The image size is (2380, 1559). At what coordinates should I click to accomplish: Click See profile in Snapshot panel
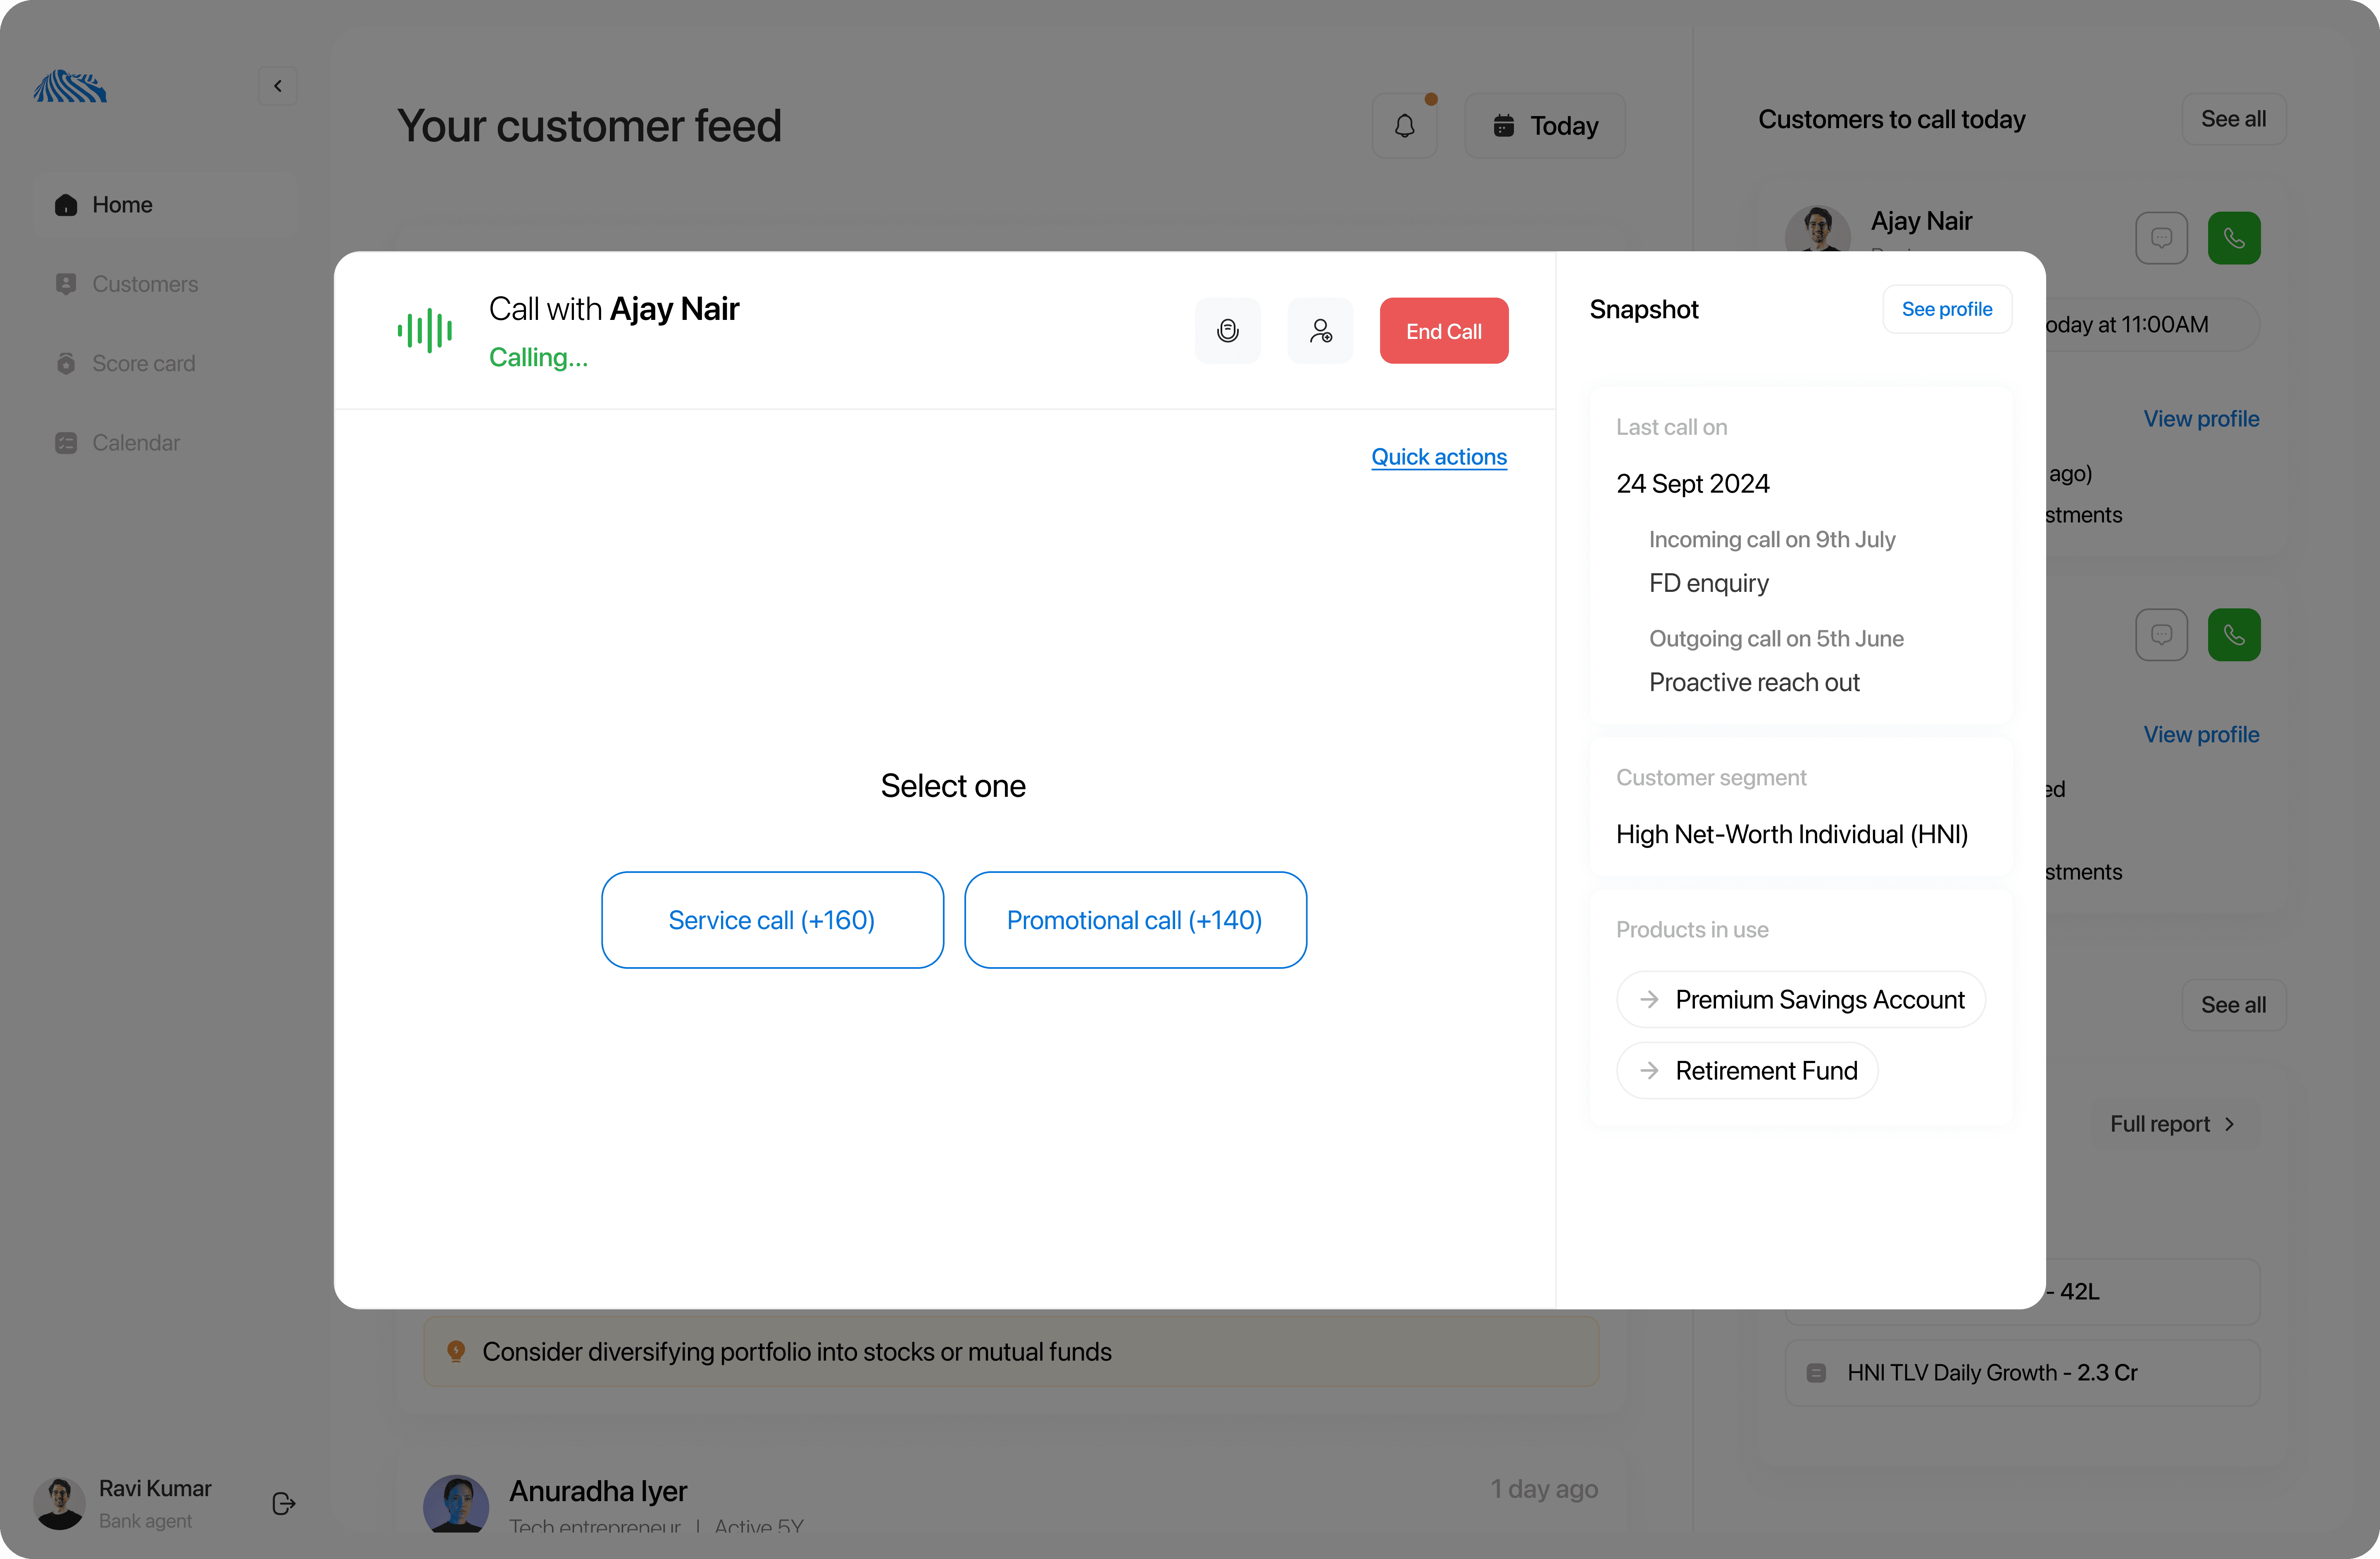(x=1946, y=309)
